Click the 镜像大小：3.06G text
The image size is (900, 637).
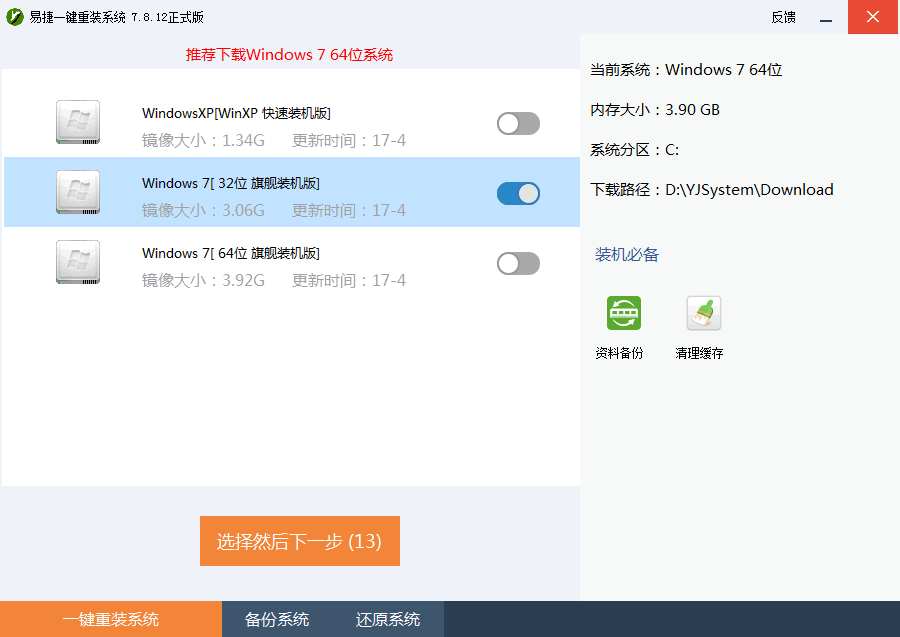point(203,211)
